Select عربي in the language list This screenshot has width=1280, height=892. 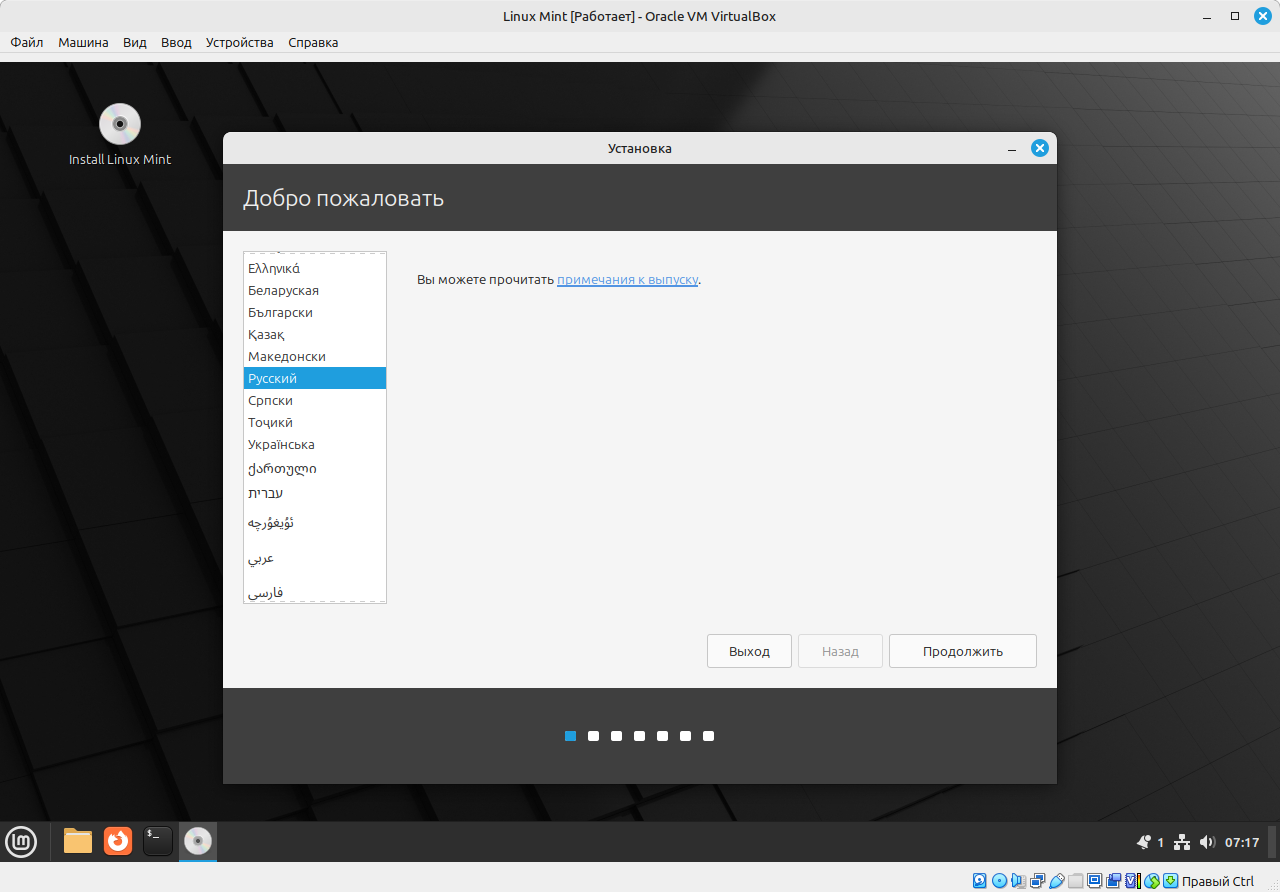pyautogui.click(x=315, y=557)
